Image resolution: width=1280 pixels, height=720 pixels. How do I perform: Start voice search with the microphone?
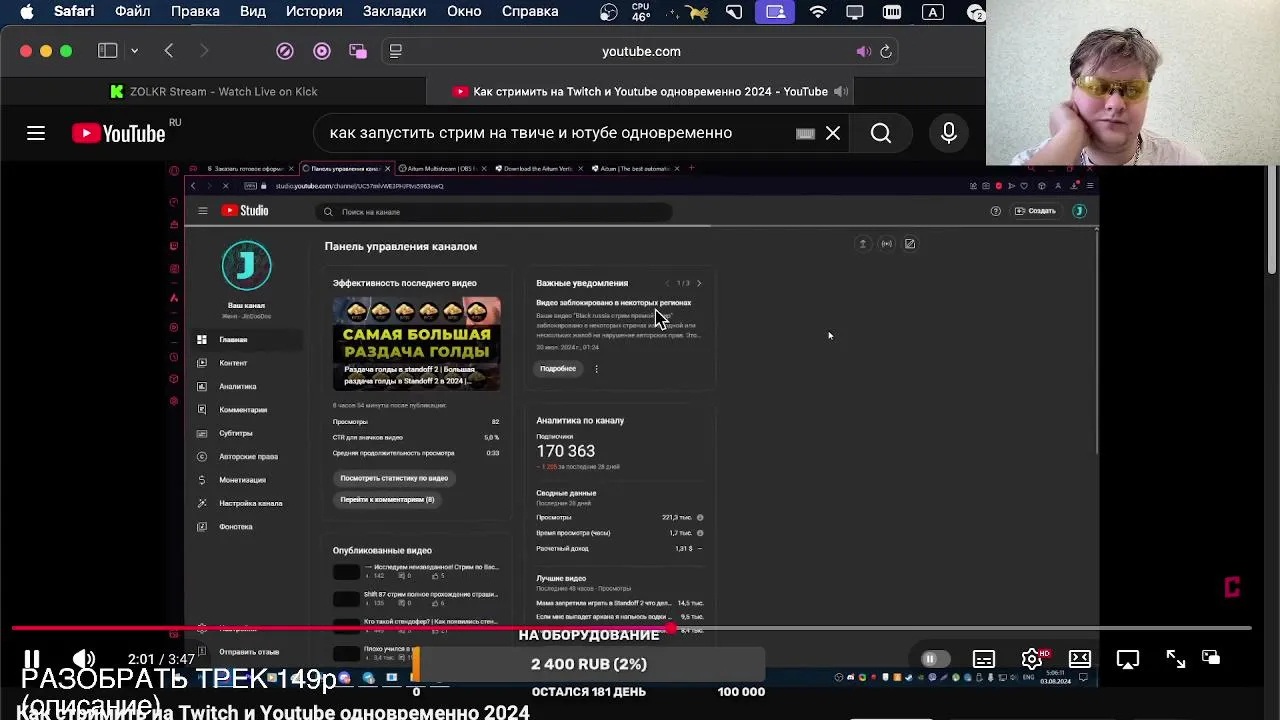pyautogui.click(x=949, y=133)
